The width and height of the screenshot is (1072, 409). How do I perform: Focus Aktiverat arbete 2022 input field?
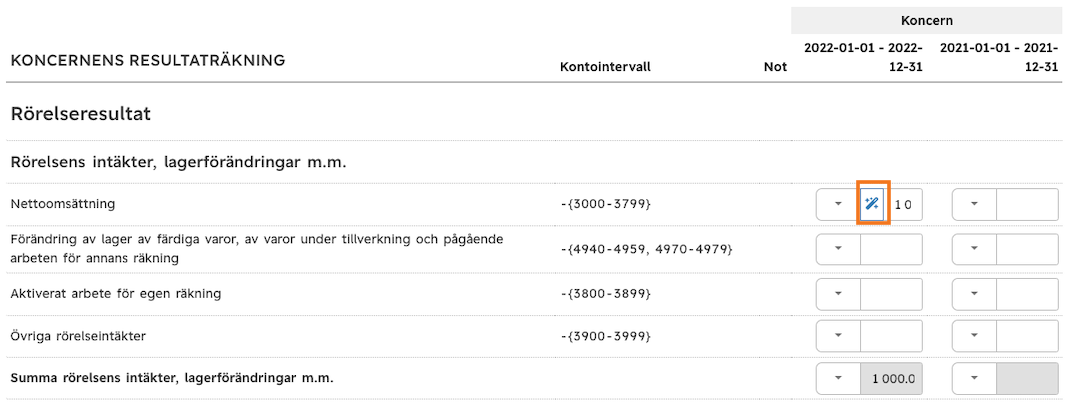click(891, 294)
